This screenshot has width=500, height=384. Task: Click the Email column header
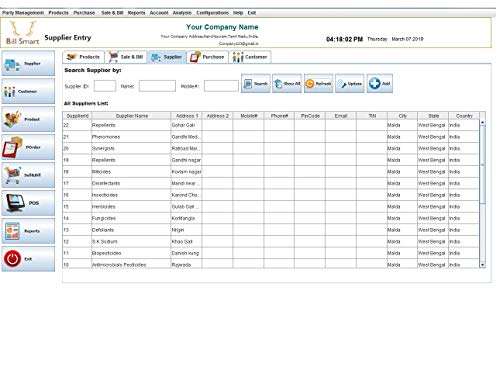click(x=341, y=116)
